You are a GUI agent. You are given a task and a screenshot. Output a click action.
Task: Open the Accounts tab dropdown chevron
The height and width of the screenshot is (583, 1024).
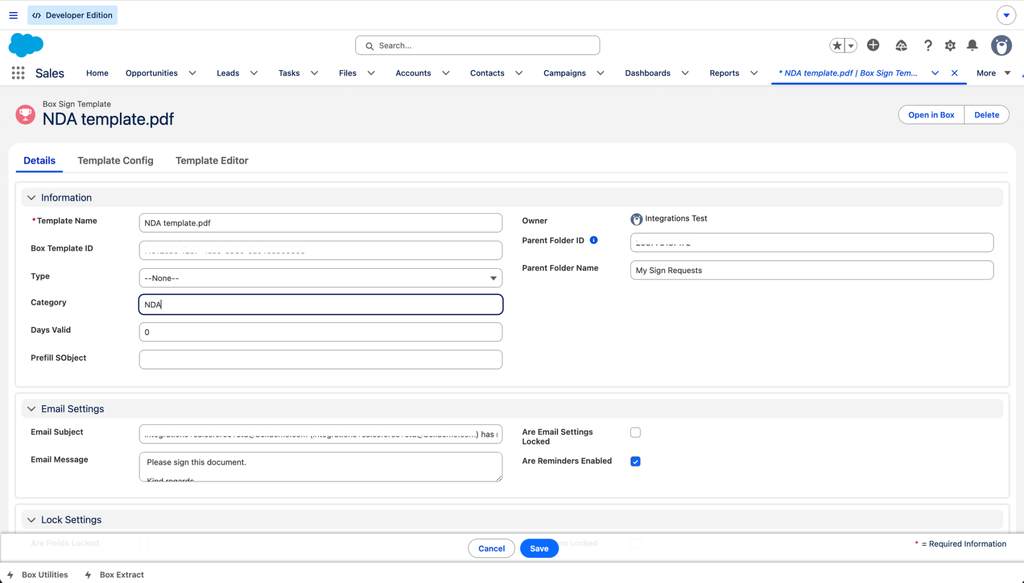tap(445, 73)
